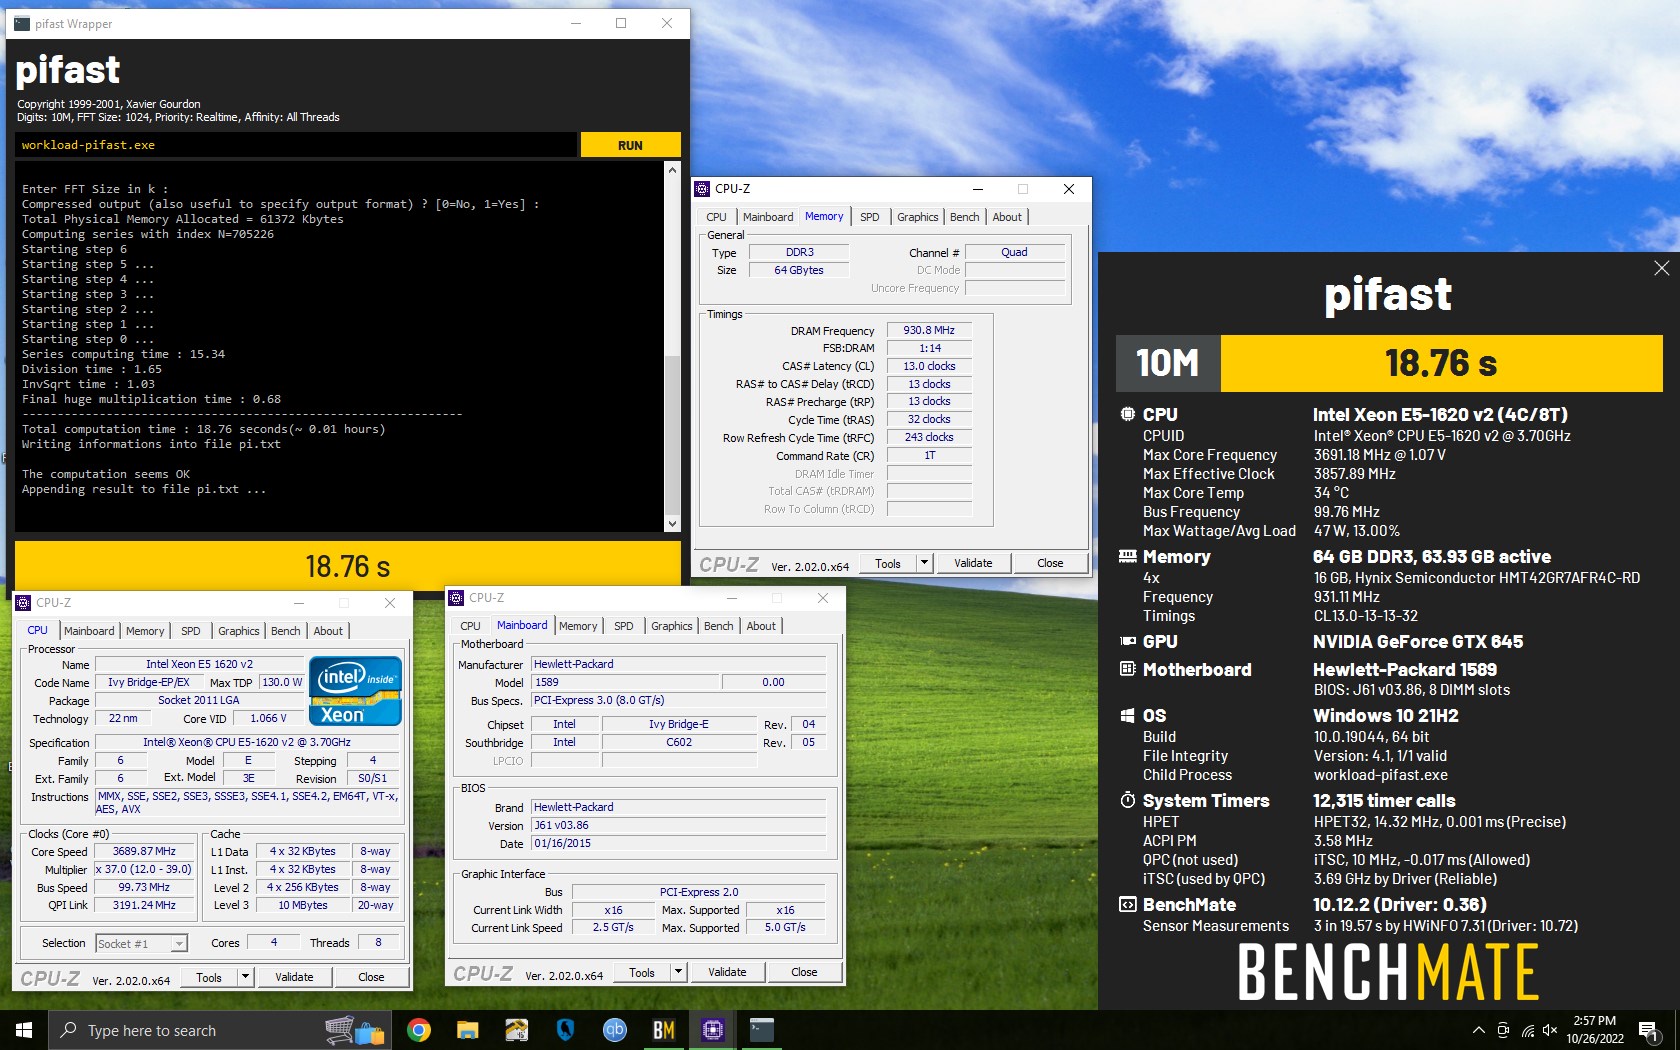Screen dimensions: 1680x1050
Task: Click the pifast Wrapper window title icon
Action: pyautogui.click(x=21, y=23)
